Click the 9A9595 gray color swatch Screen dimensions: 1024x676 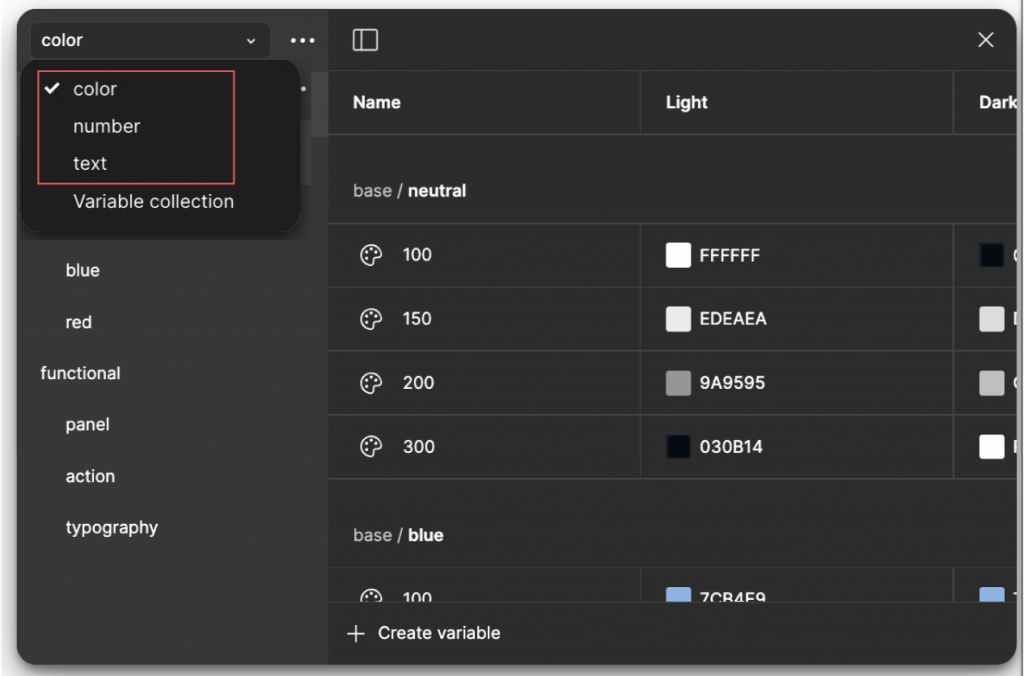(678, 383)
